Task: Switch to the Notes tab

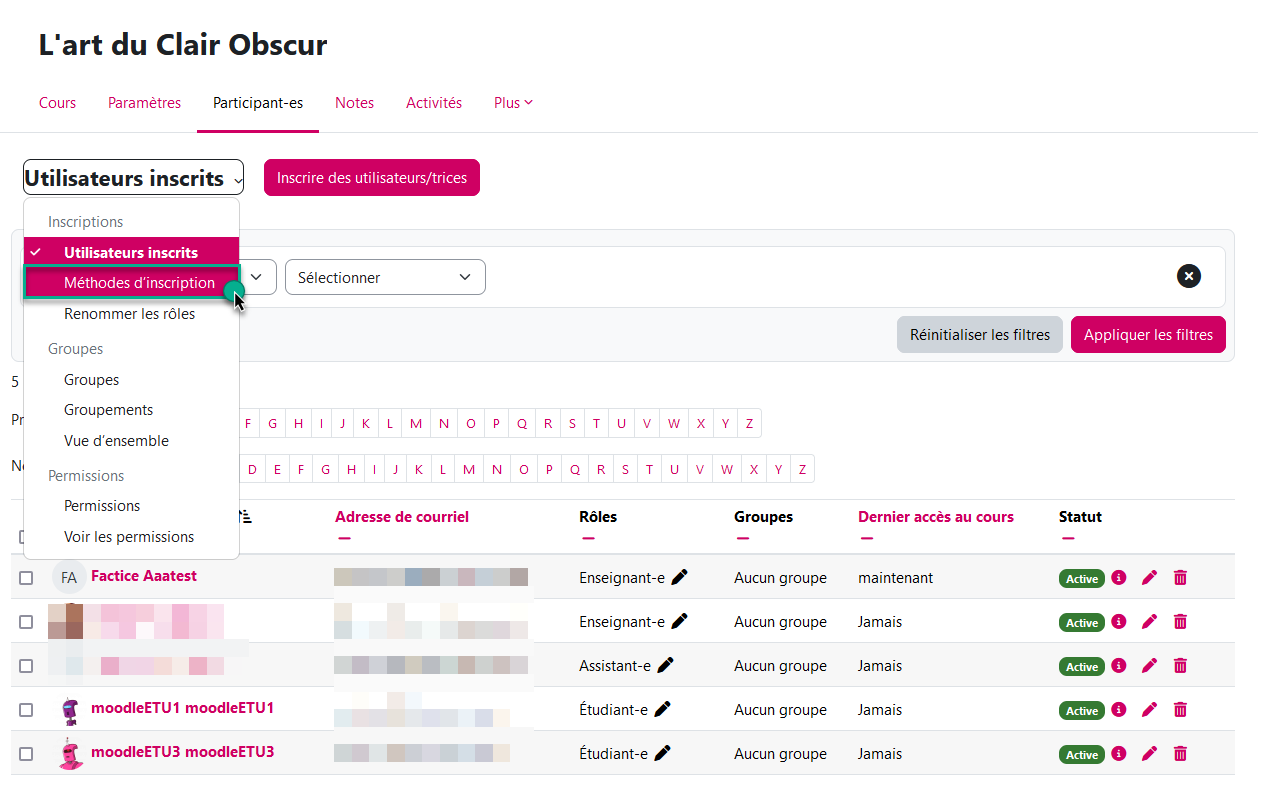Action: coord(354,102)
